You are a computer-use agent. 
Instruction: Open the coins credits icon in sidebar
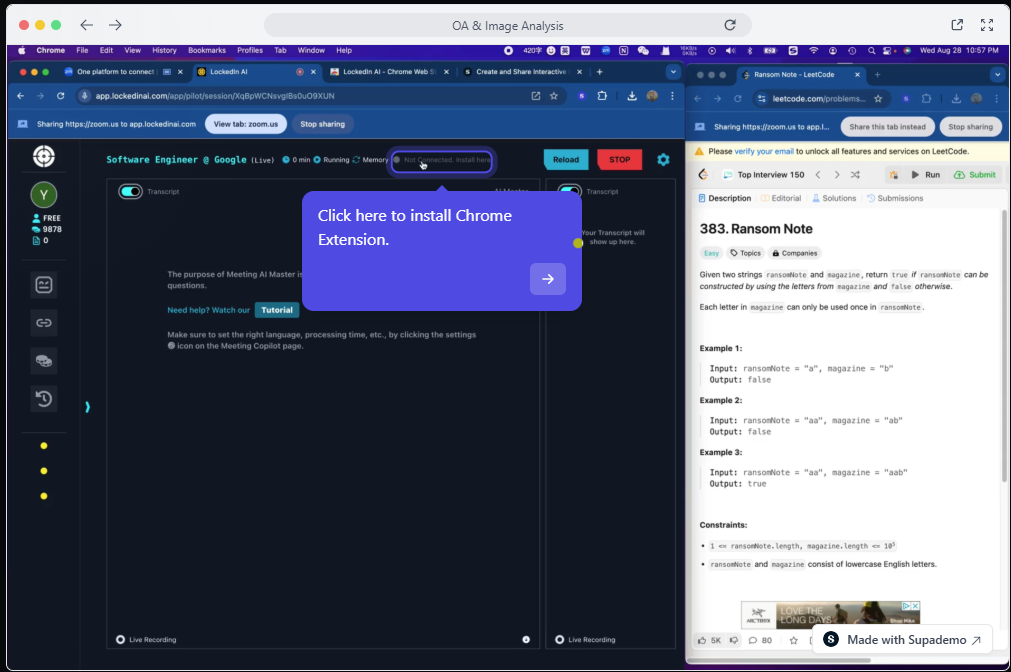point(44,361)
